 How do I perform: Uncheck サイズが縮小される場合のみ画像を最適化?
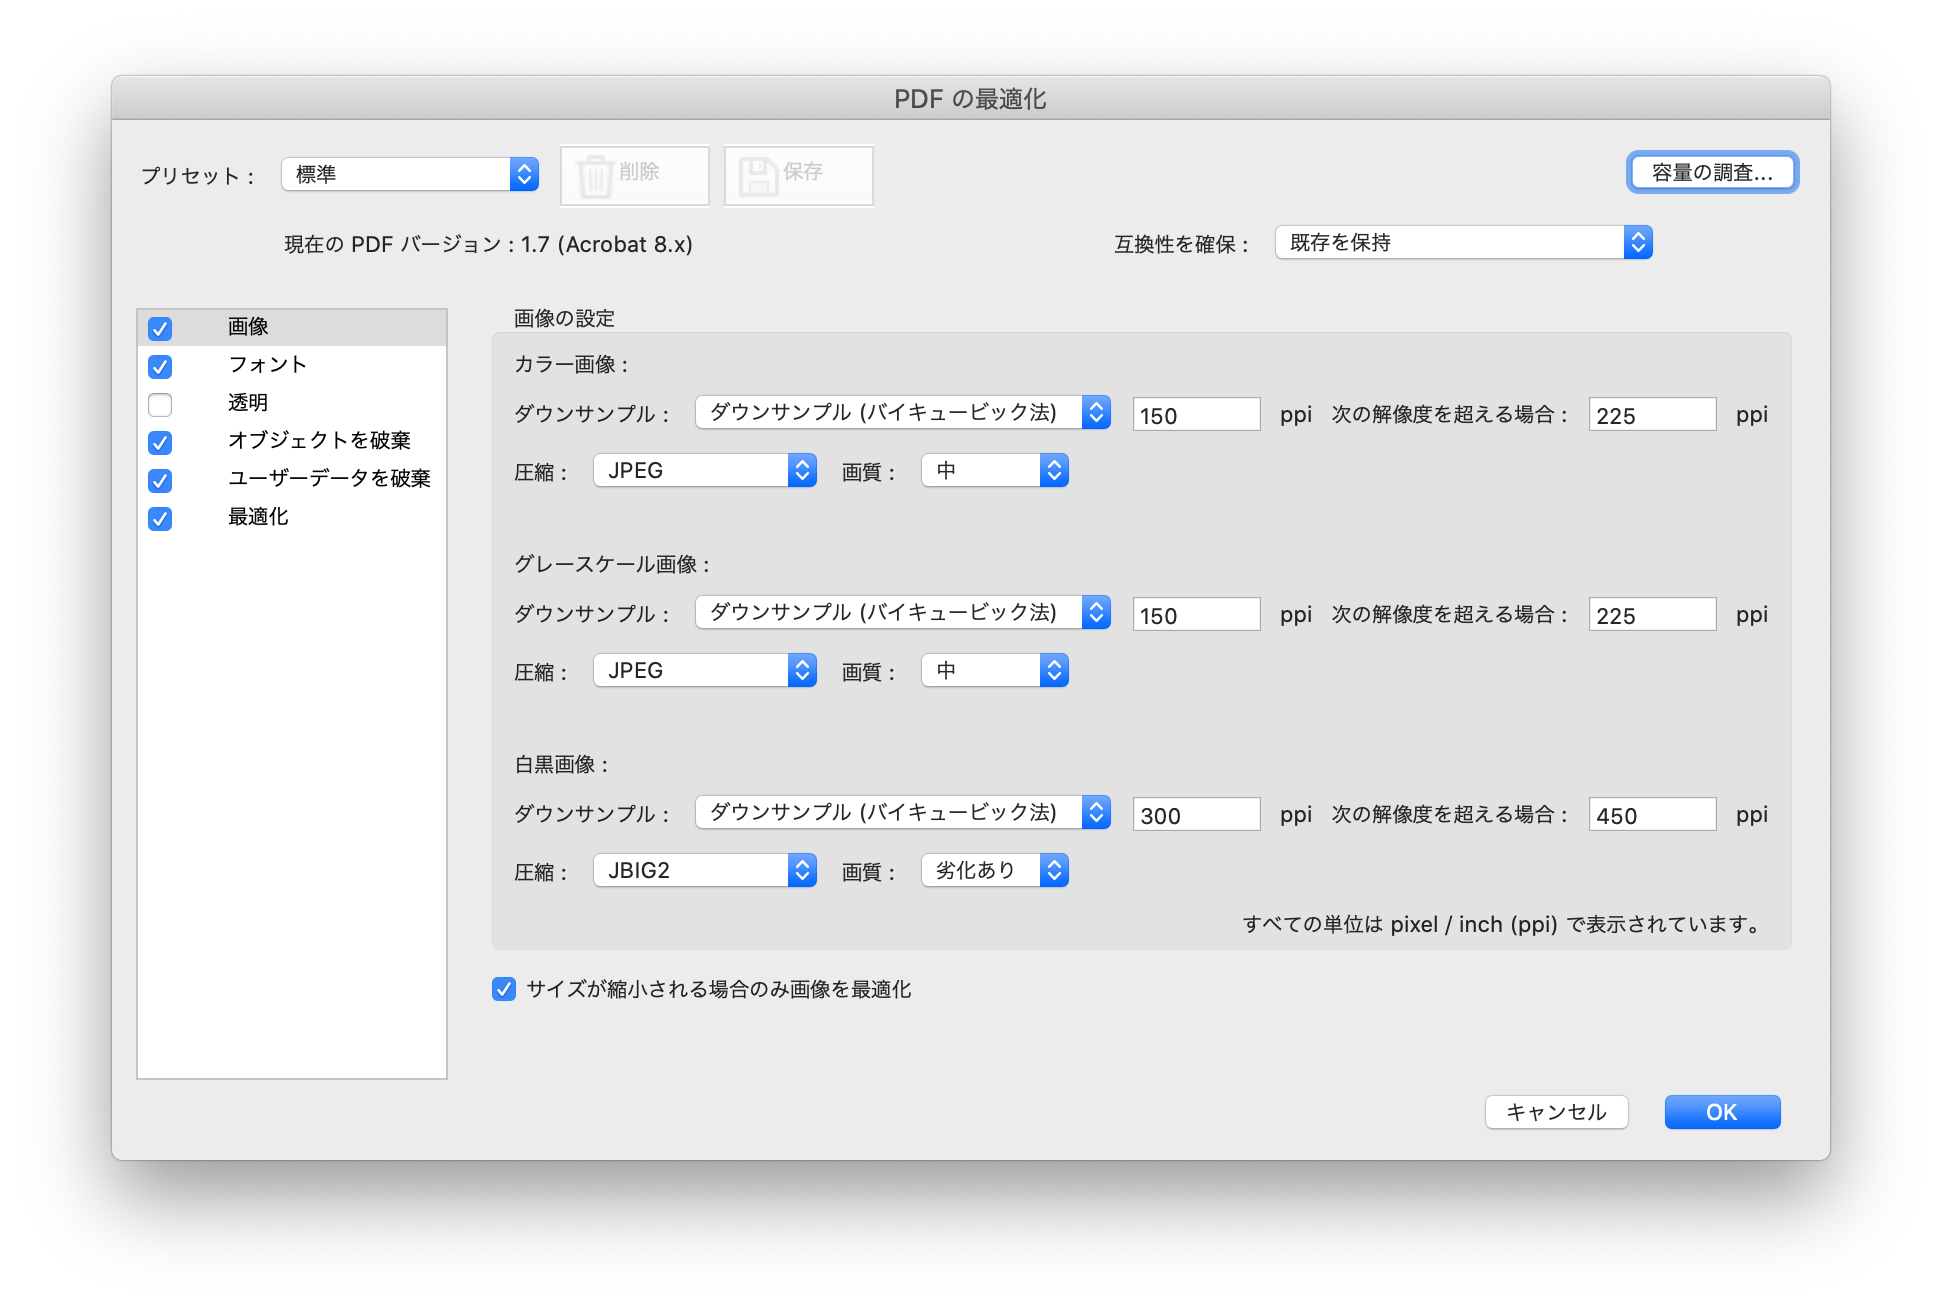pos(504,989)
